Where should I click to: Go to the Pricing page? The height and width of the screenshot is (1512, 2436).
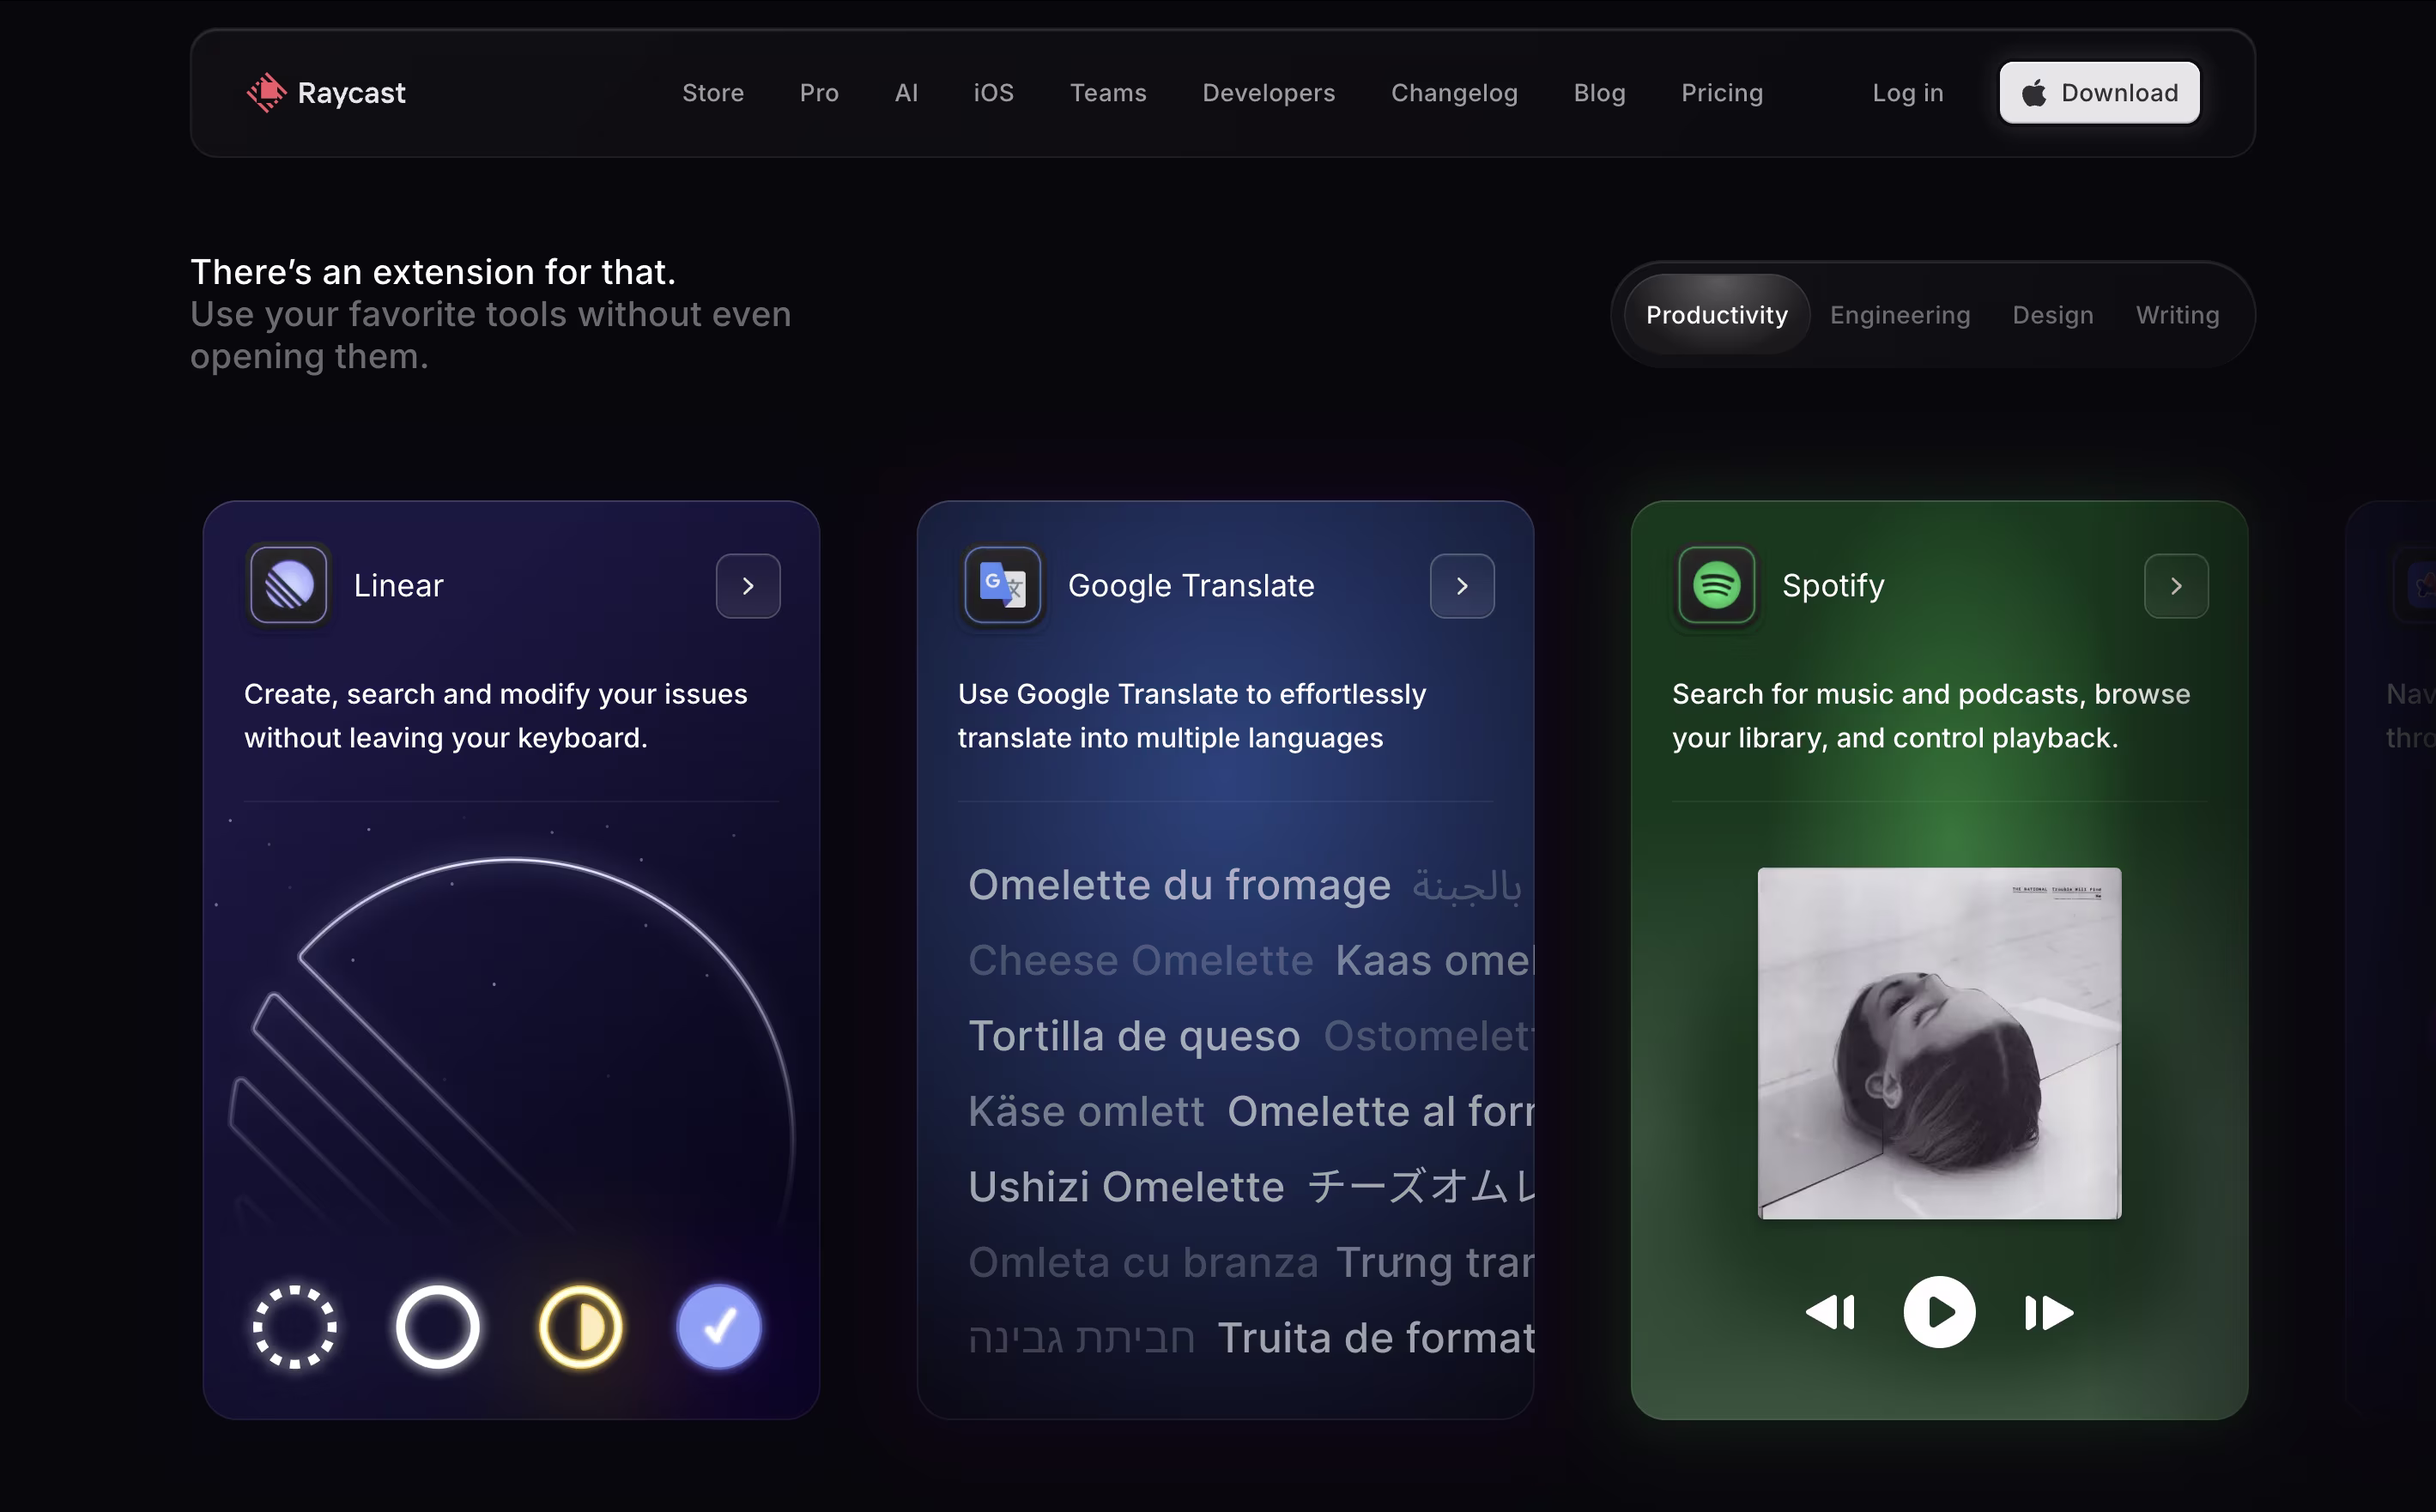1722,93
